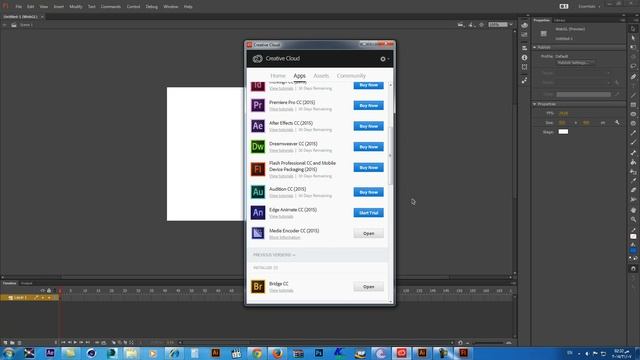This screenshot has height=360, width=640.
Task: Click the wrench icon next to stage size
Action: [617, 122]
